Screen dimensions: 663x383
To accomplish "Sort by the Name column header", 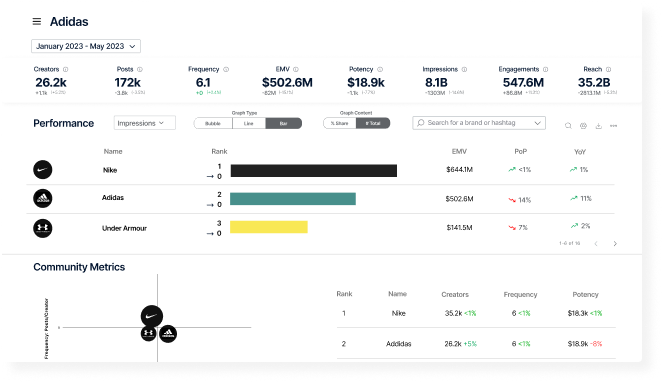I will (x=113, y=151).
